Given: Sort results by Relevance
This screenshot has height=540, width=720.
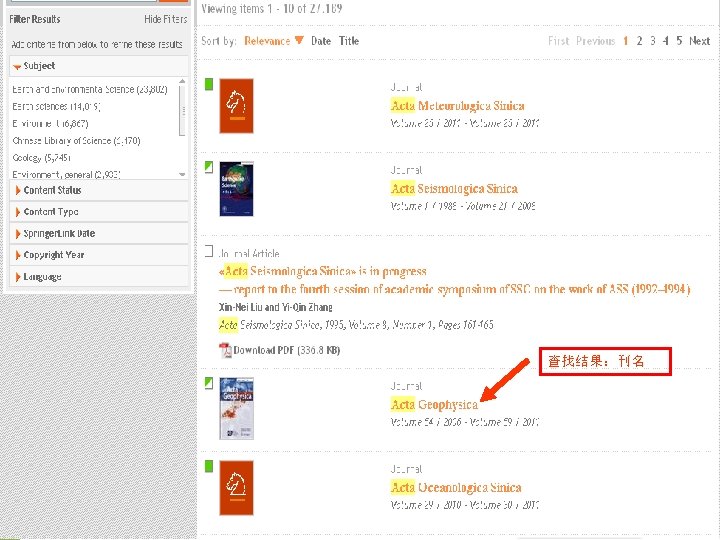Looking at the screenshot, I should 274,41.
